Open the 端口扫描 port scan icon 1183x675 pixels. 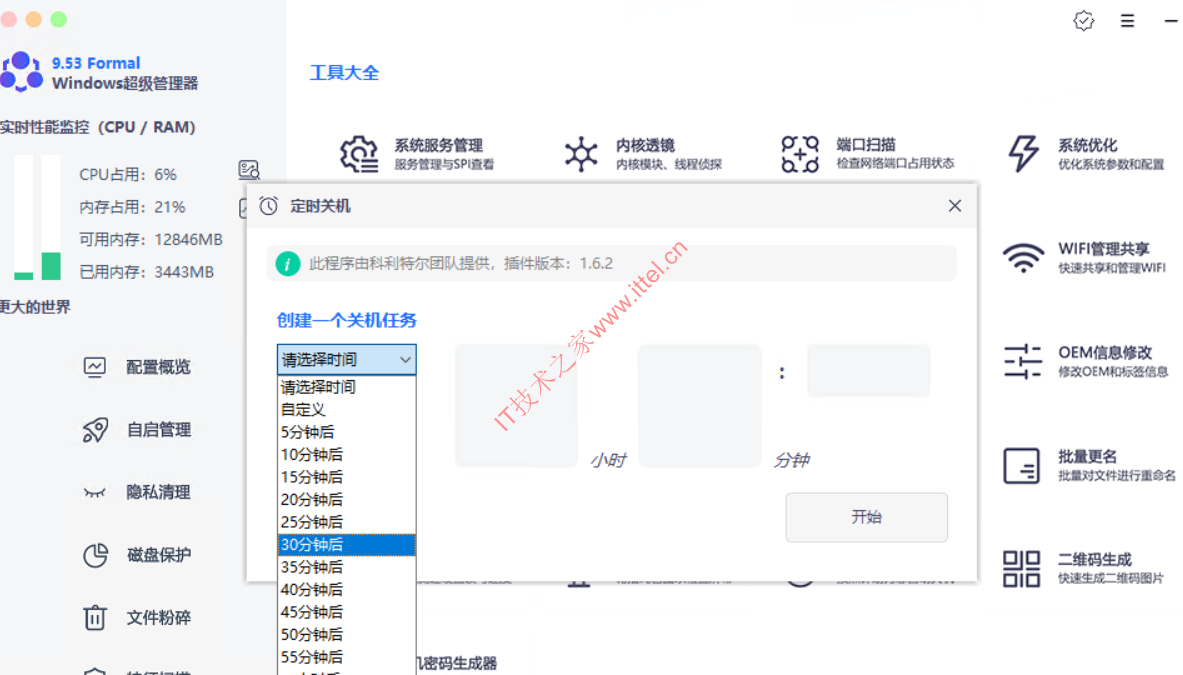800,154
